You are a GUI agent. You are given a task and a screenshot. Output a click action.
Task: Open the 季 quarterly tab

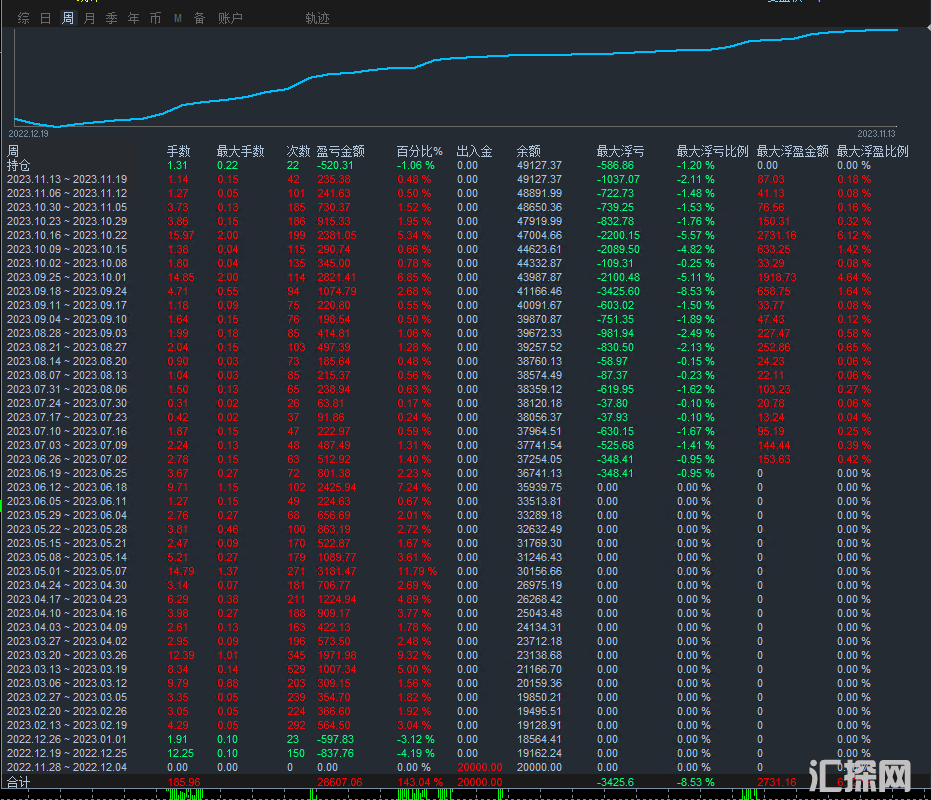(111, 18)
